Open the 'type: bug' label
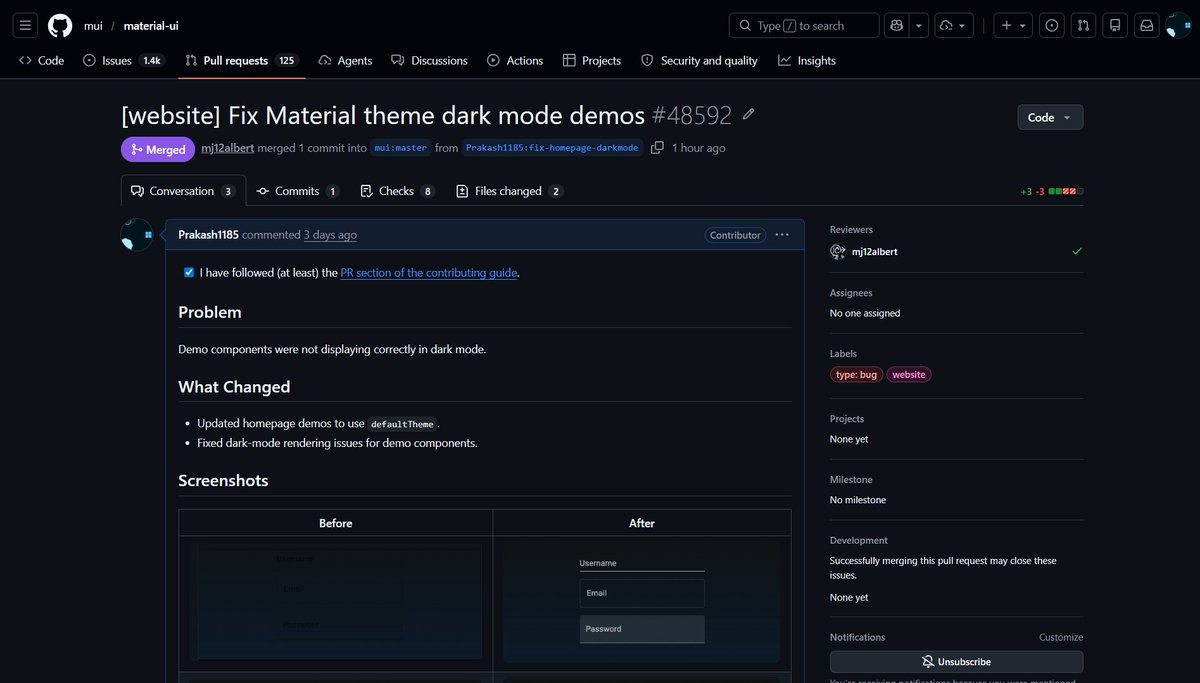Viewport: 1200px width, 683px height. pos(856,375)
